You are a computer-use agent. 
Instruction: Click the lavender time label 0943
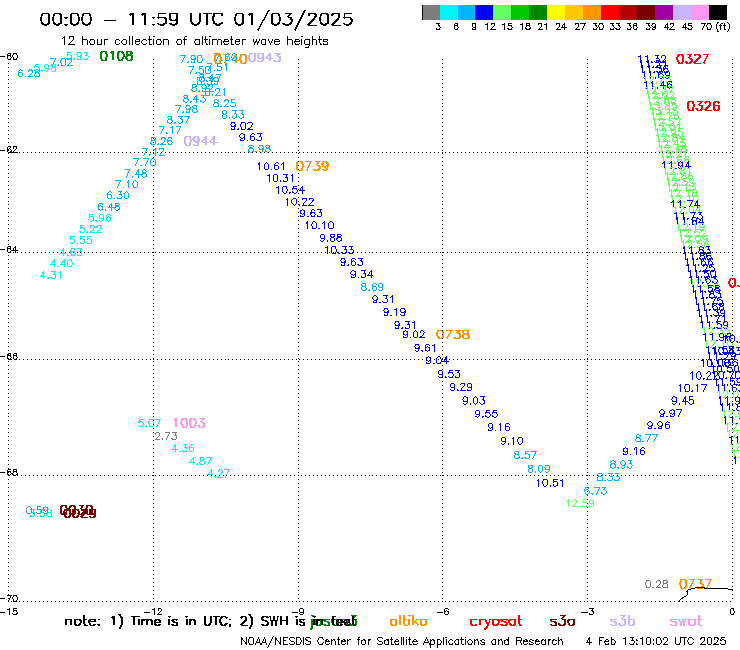(x=265, y=58)
